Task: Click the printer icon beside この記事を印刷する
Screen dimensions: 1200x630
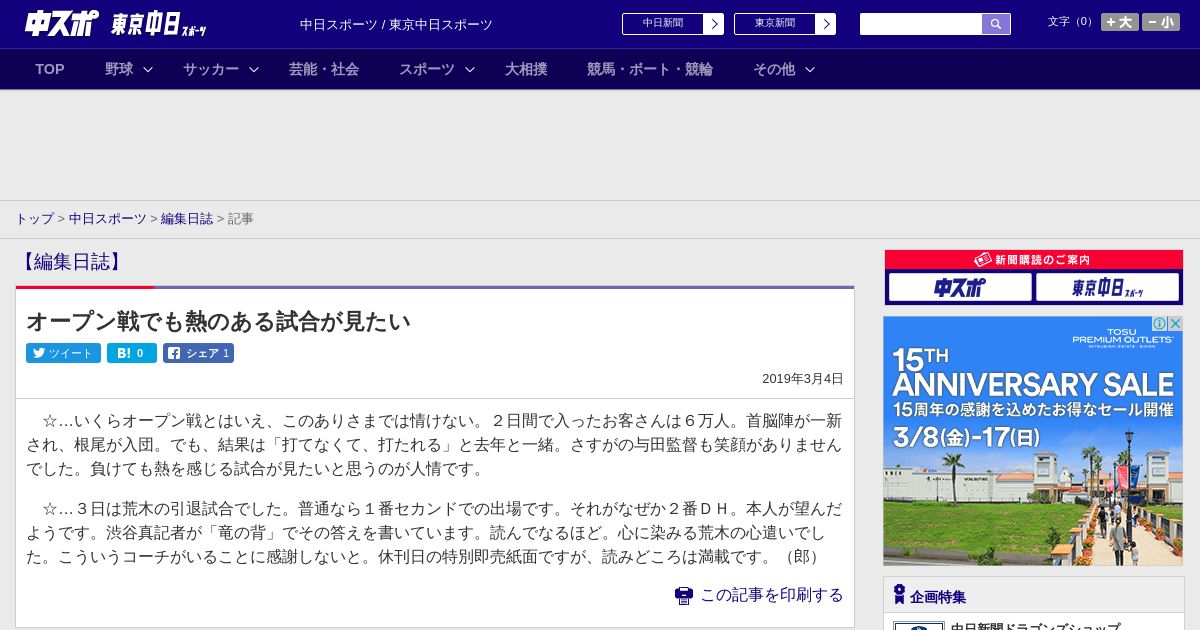Action: tap(684, 595)
